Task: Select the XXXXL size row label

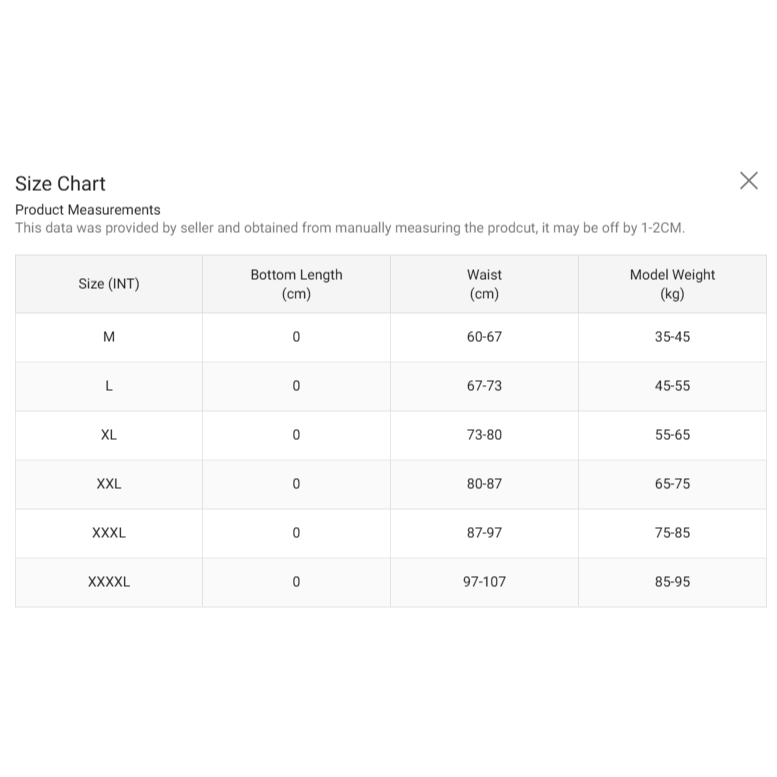Action: pos(109,582)
